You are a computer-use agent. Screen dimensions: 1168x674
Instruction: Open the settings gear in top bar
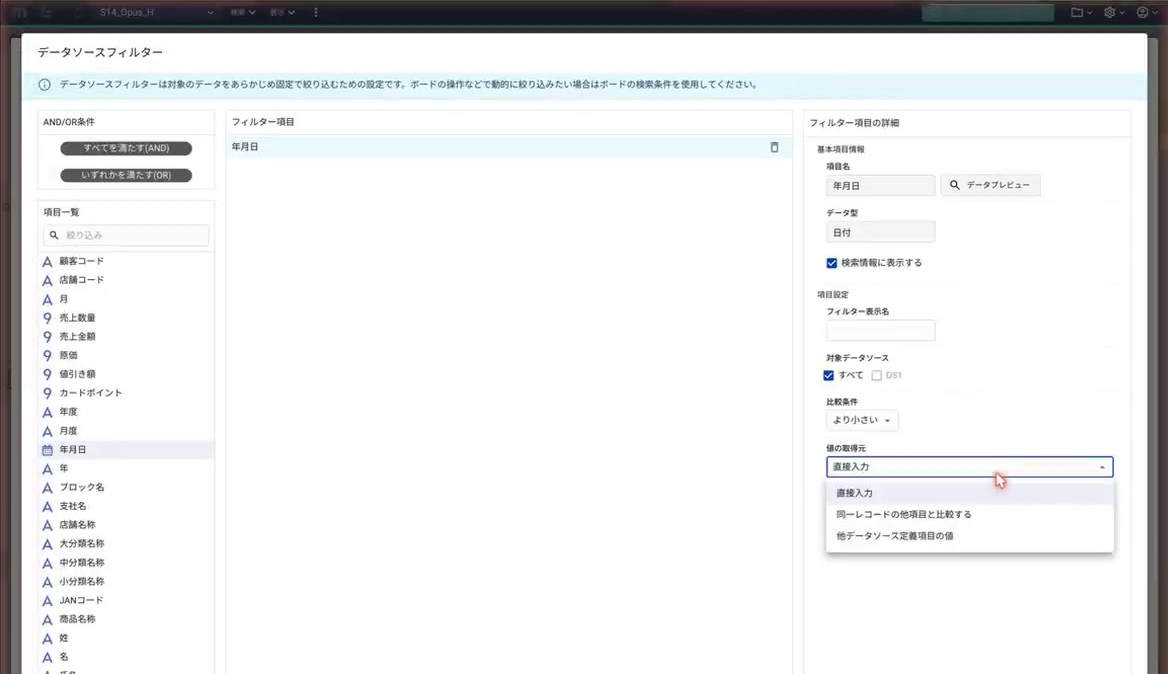[x=1114, y=13]
